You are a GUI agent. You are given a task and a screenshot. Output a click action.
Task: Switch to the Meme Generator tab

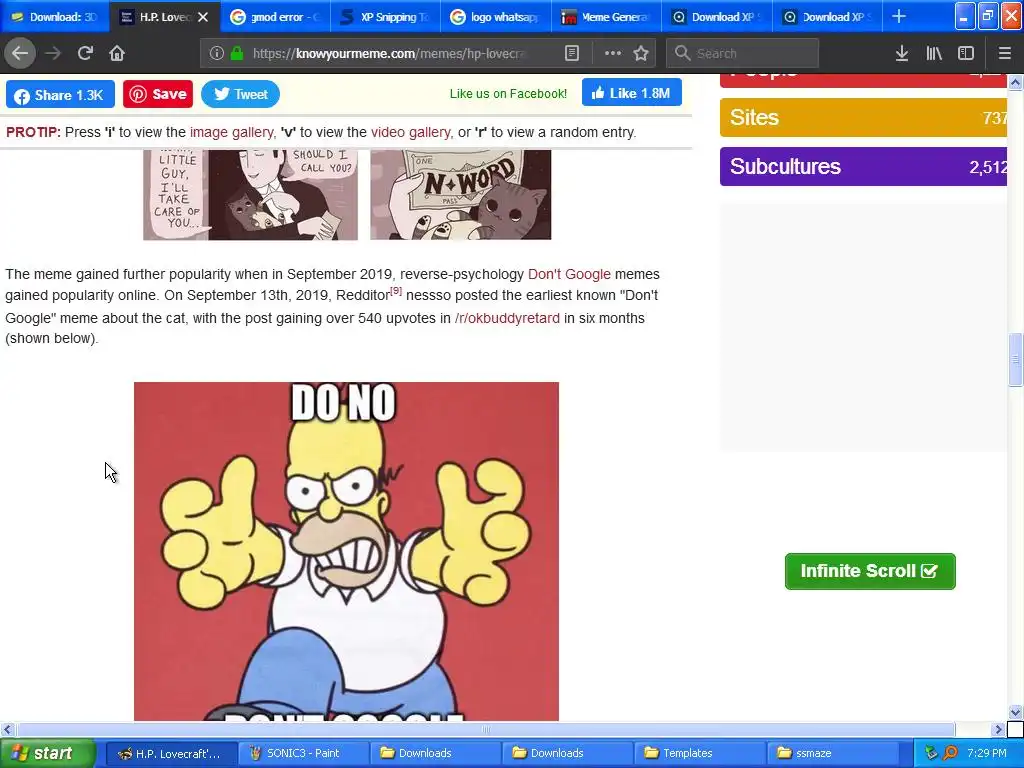tap(606, 17)
